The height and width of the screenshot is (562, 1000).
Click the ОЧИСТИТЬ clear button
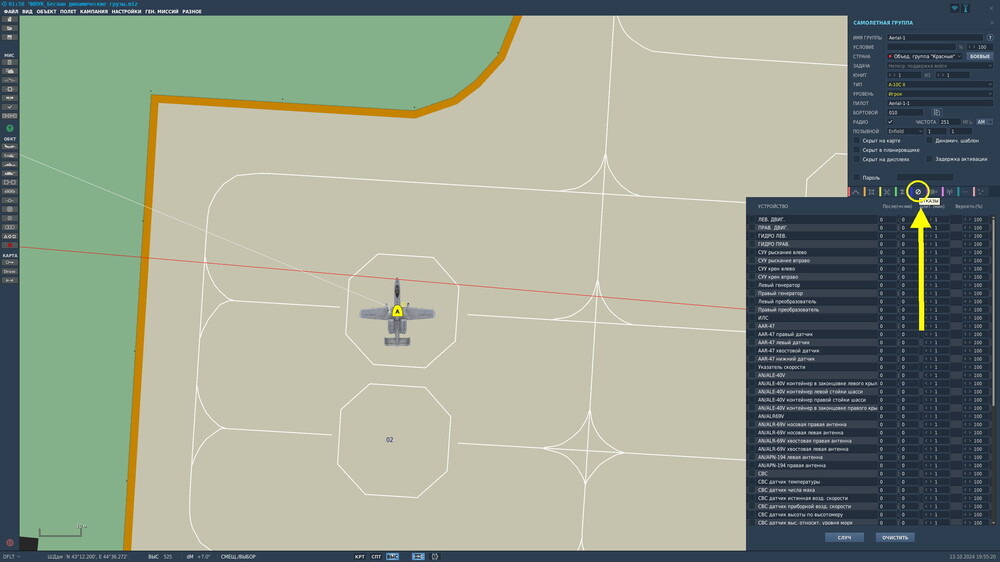(x=895, y=538)
